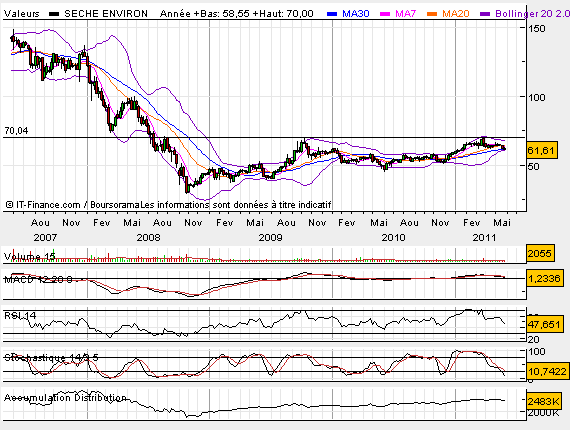Click the 2000K axis label in the Accumulation panel
Image resolution: width=570 pixels, height=430 pixels.
click(x=544, y=413)
